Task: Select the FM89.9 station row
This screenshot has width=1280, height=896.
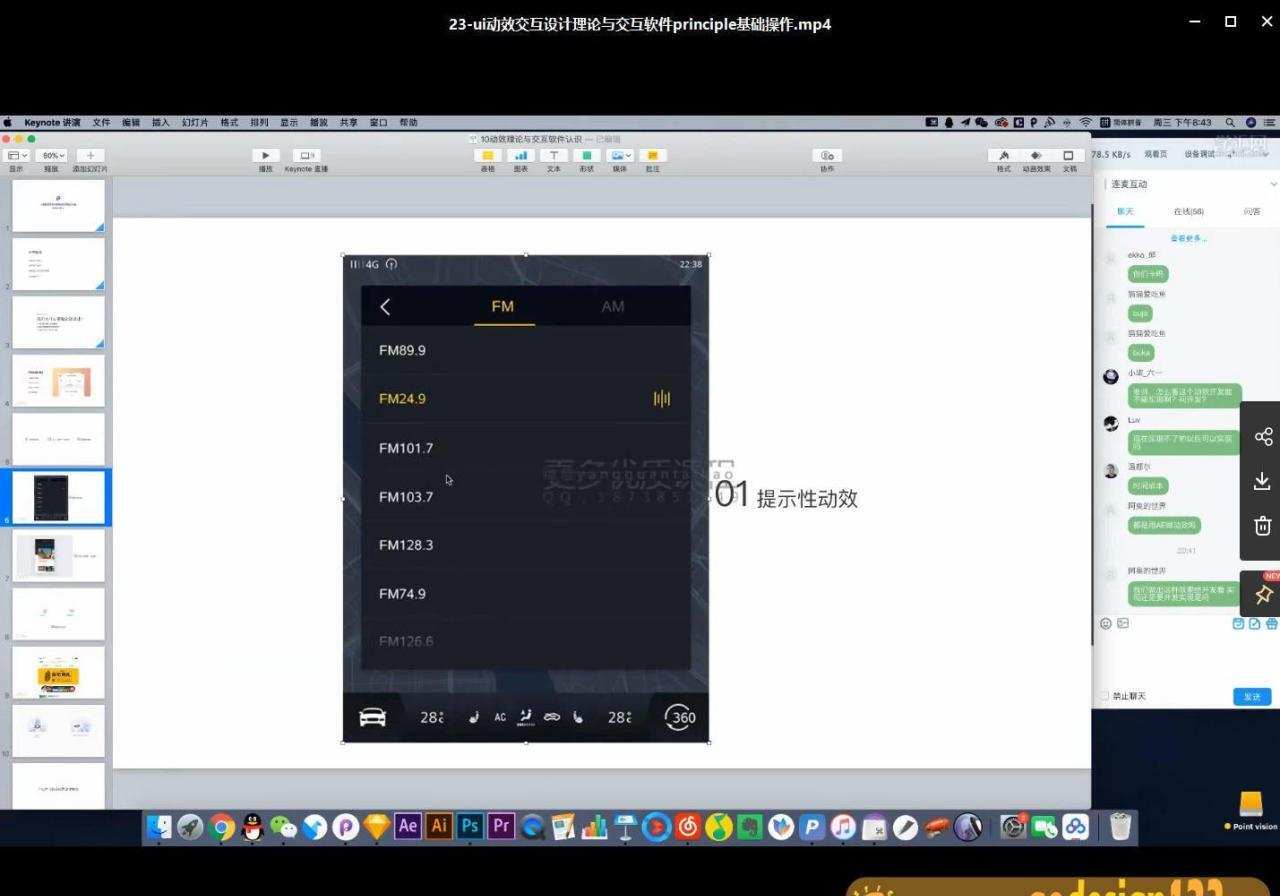Action: click(x=526, y=350)
